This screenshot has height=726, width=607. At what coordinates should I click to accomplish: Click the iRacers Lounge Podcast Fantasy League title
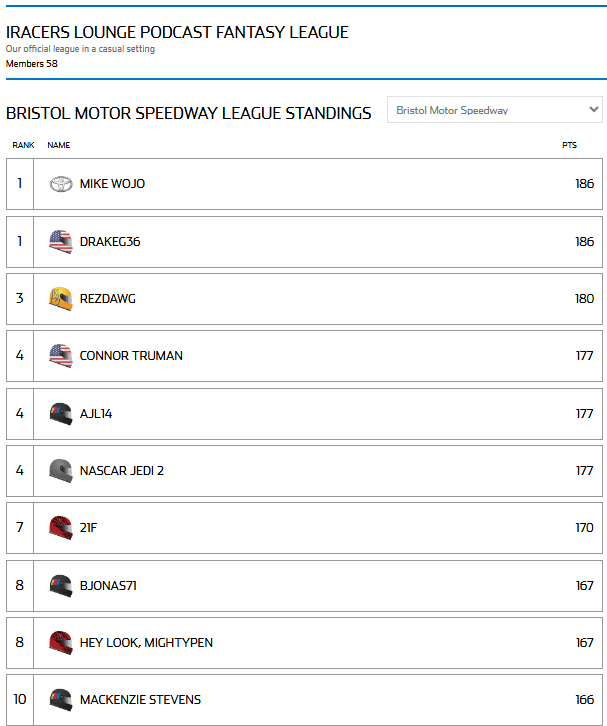(177, 32)
